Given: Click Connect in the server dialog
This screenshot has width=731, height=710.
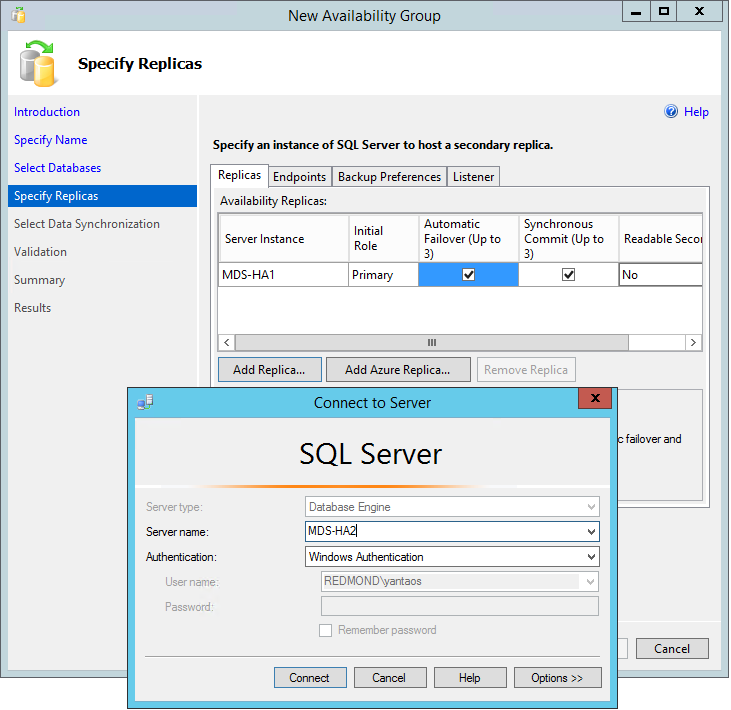Looking at the screenshot, I should (310, 677).
